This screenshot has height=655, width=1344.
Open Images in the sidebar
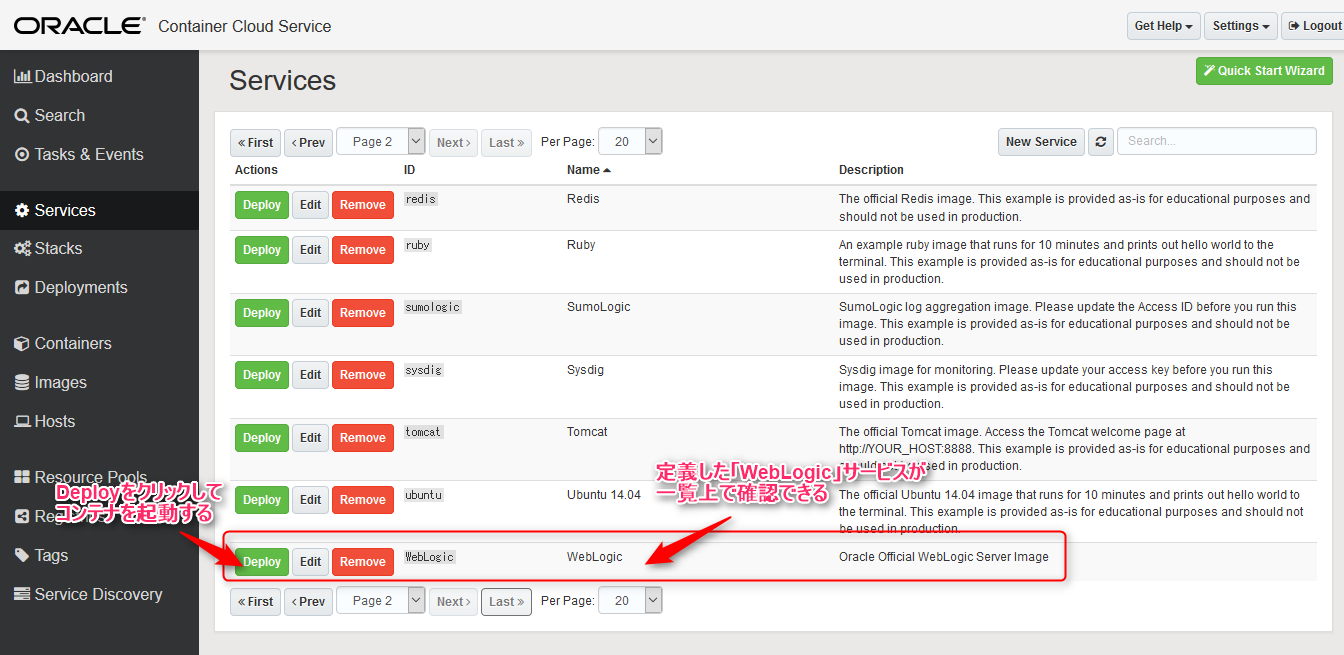pos(50,382)
